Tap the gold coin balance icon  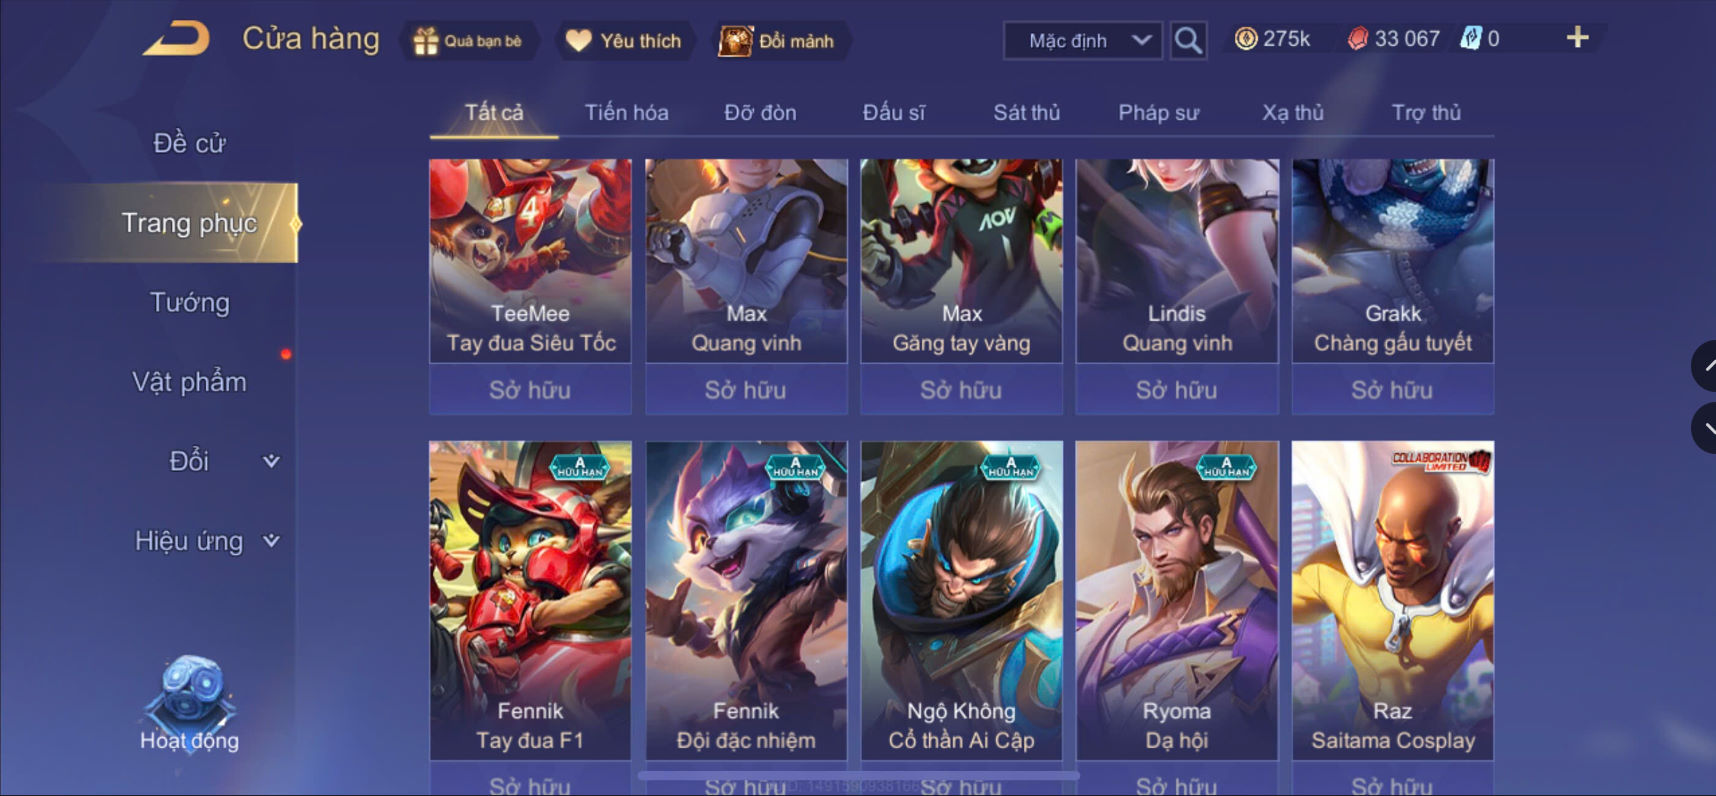click(x=1246, y=39)
